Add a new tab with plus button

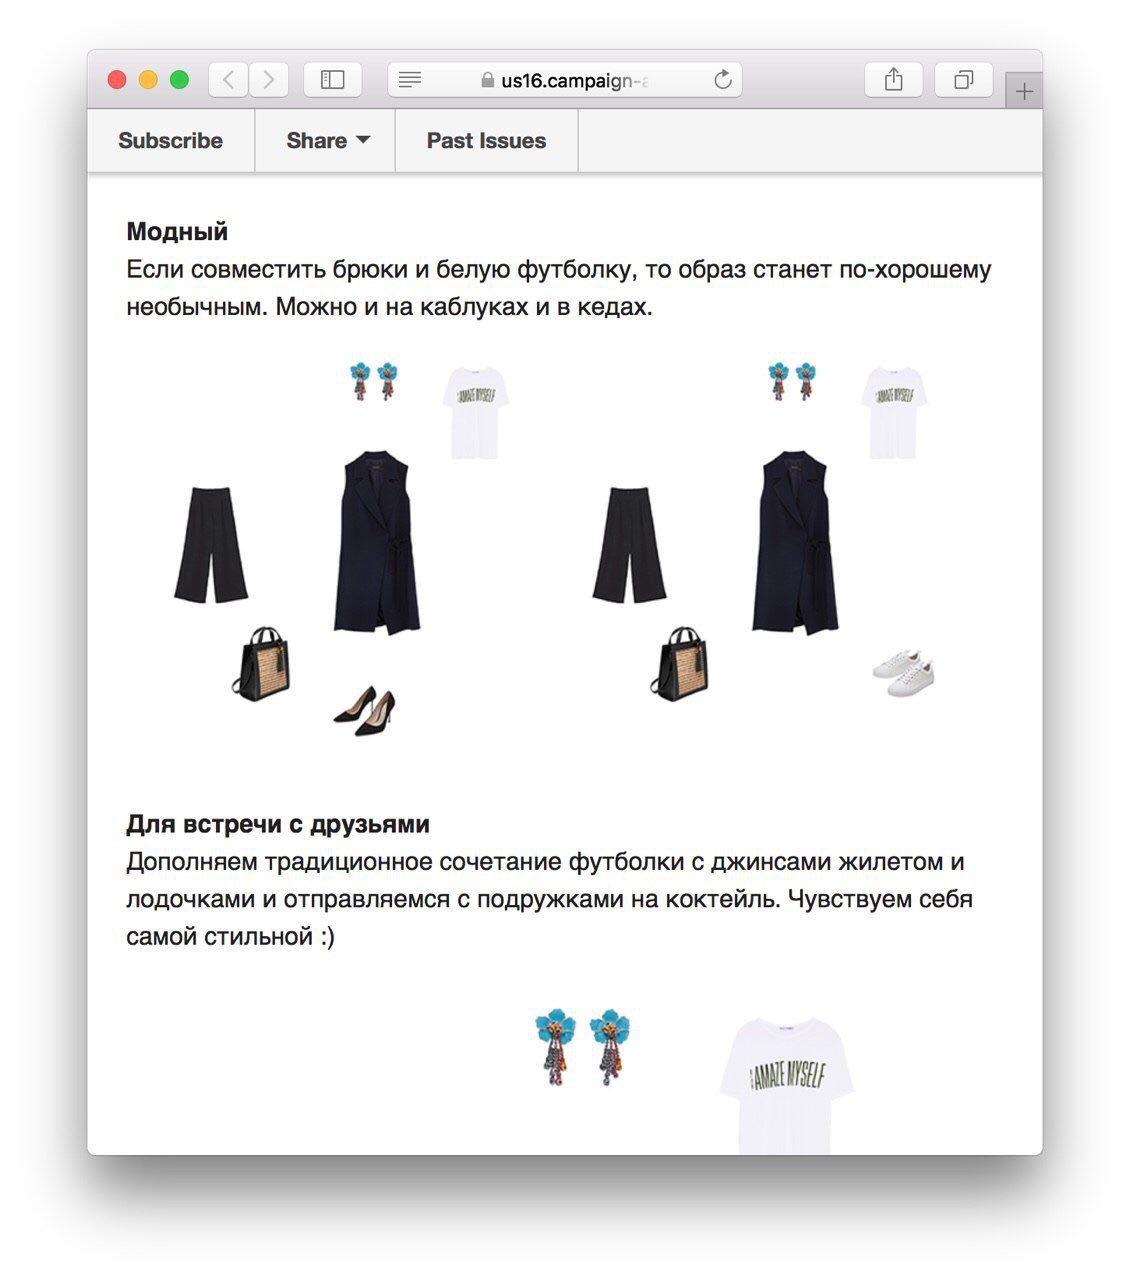pyautogui.click(x=1024, y=91)
